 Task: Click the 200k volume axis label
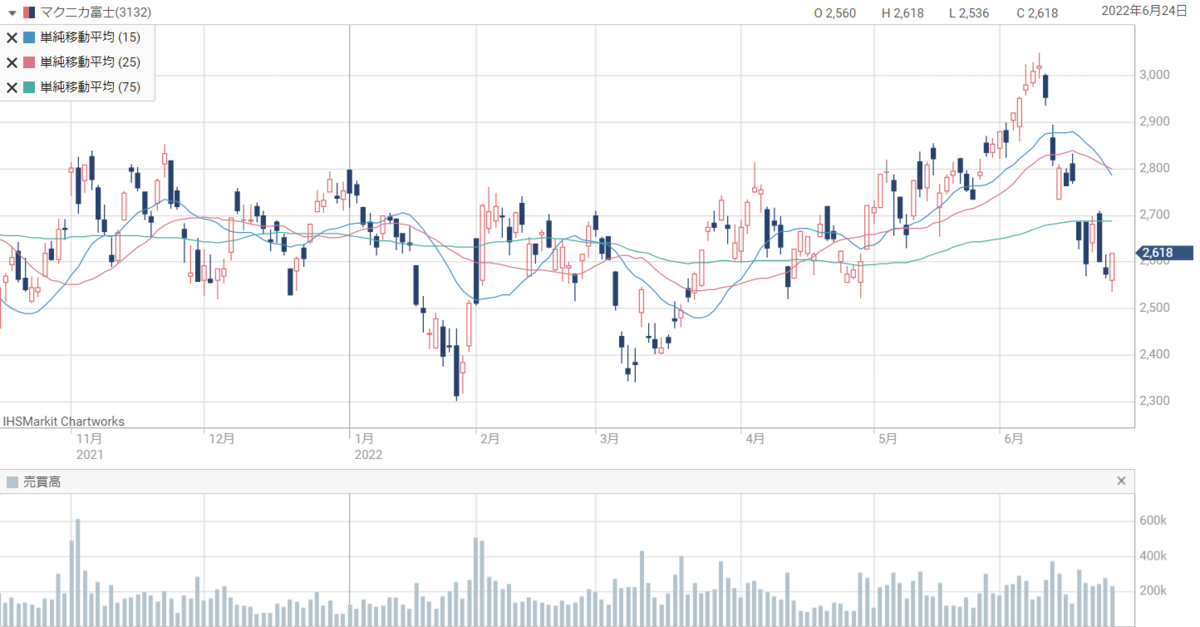(1152, 591)
